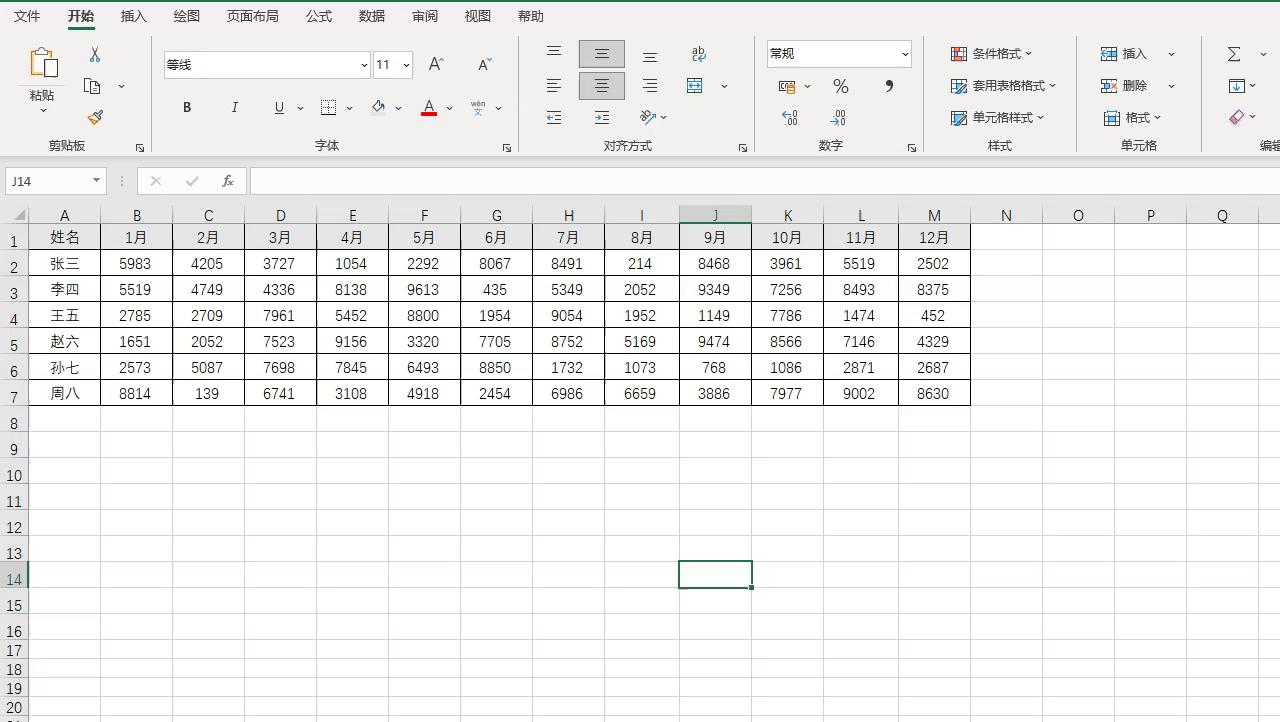
Task: Apply percent style from the Number group
Action: pyautogui.click(x=840, y=86)
